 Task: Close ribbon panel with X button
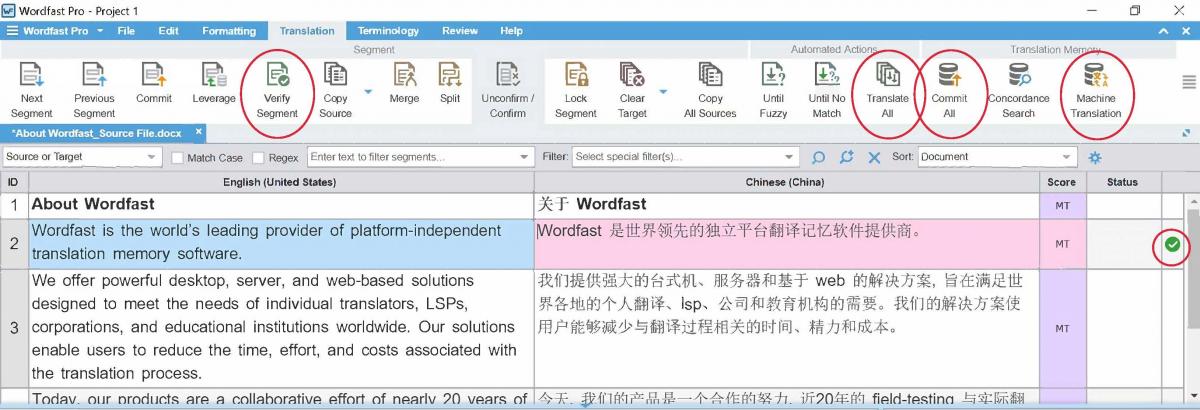1187,31
